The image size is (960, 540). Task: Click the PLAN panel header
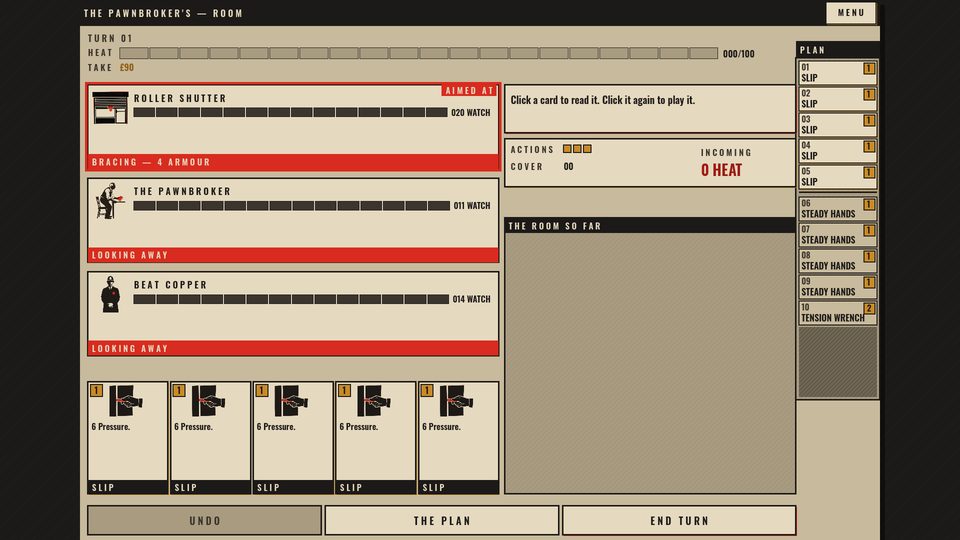tap(838, 50)
